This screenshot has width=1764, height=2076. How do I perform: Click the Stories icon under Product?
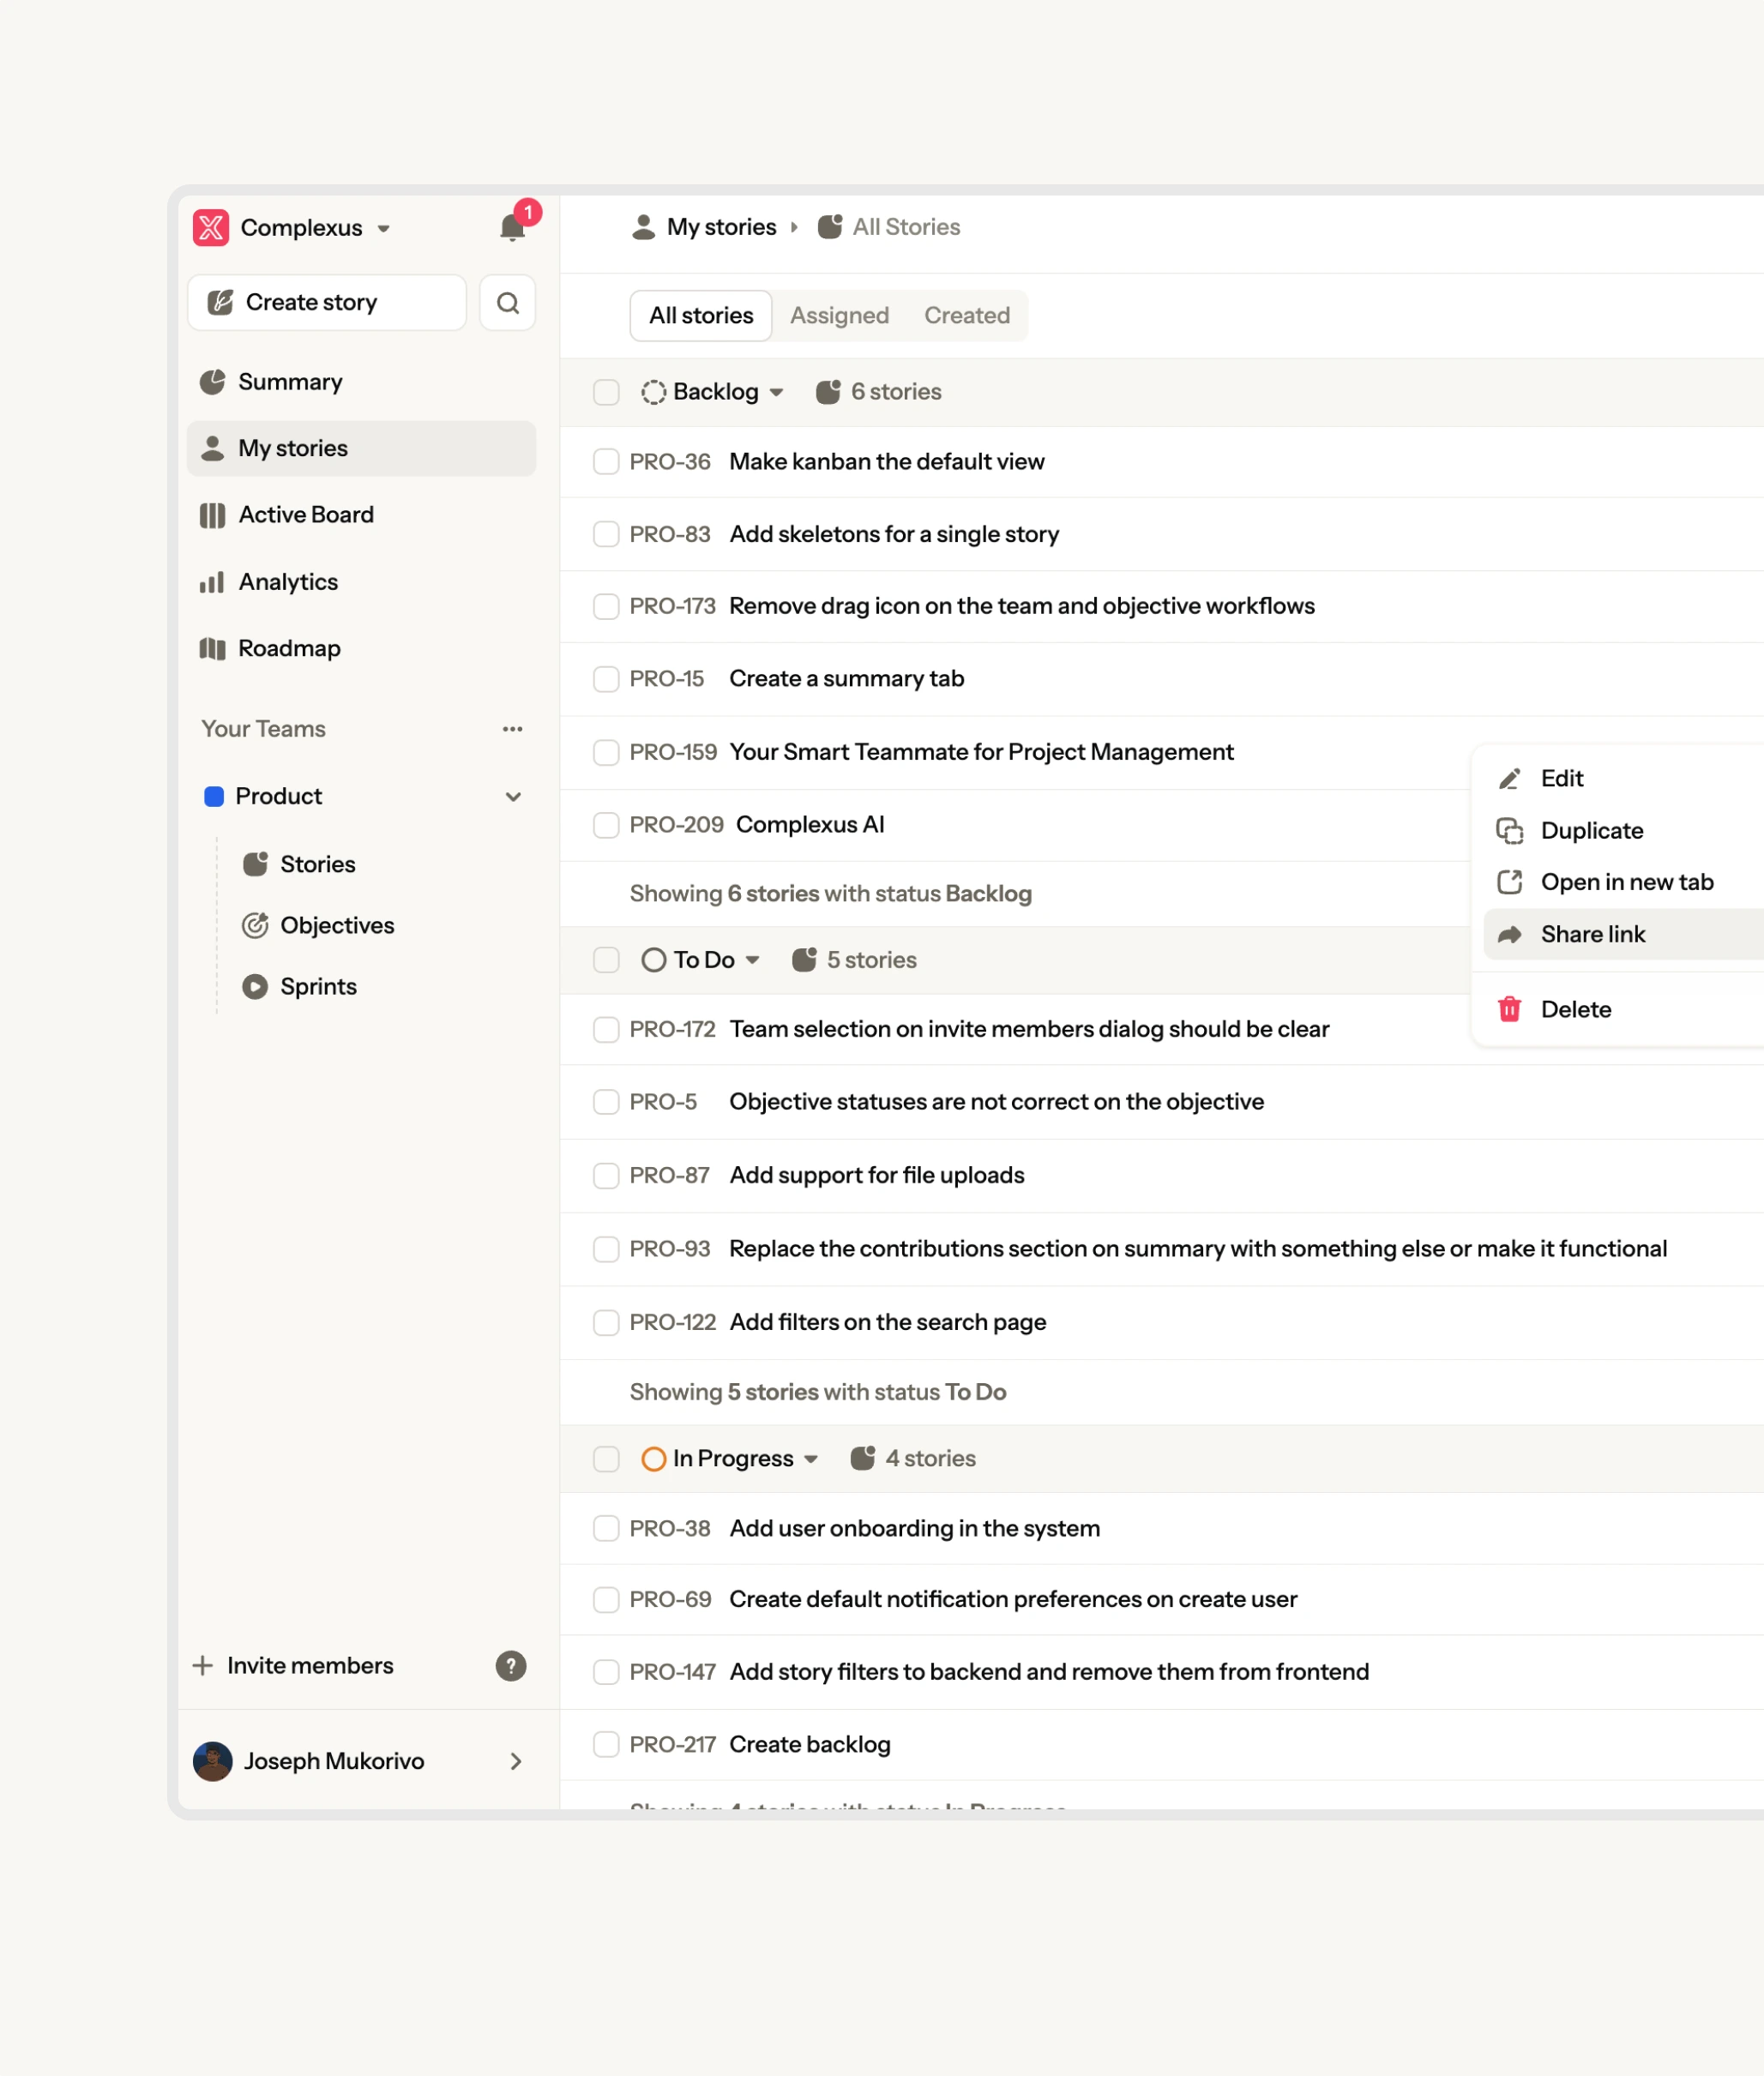255,864
